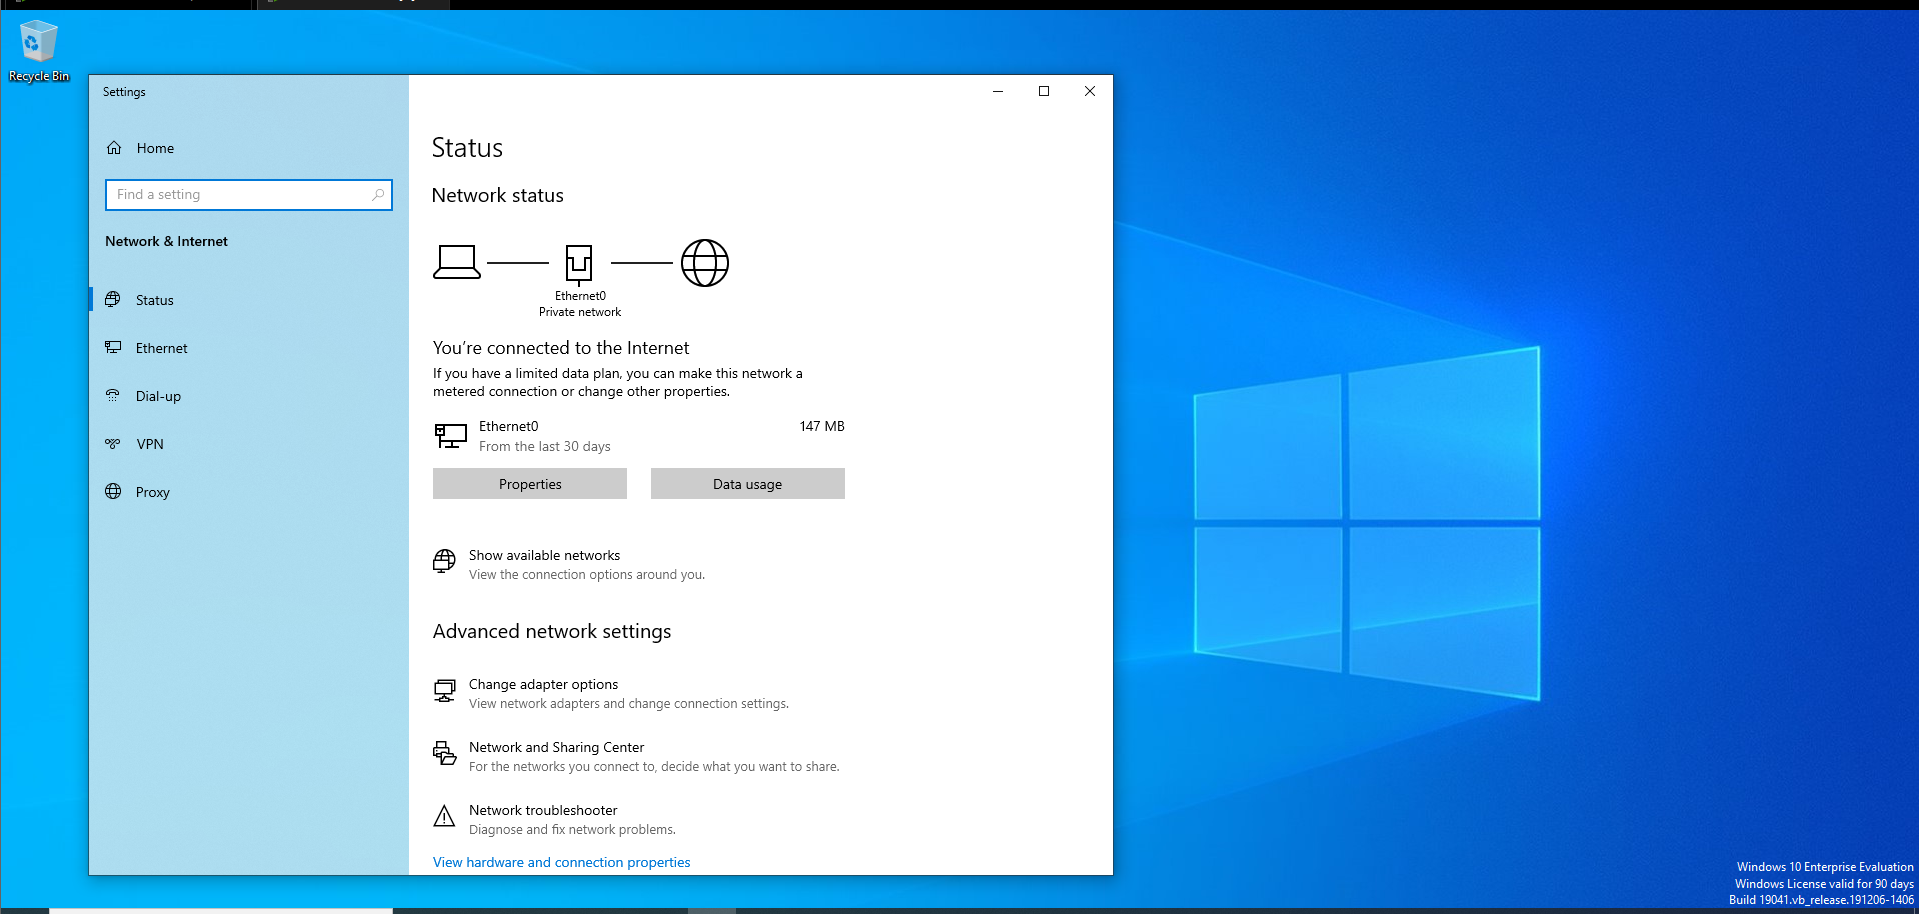Open the Data usage button
This screenshot has width=1919, height=914.
pyautogui.click(x=747, y=484)
